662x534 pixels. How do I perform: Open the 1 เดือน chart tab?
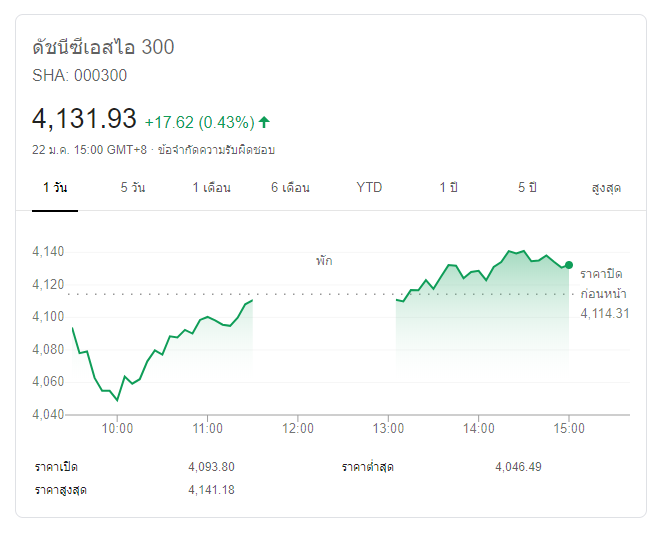pyautogui.click(x=212, y=187)
